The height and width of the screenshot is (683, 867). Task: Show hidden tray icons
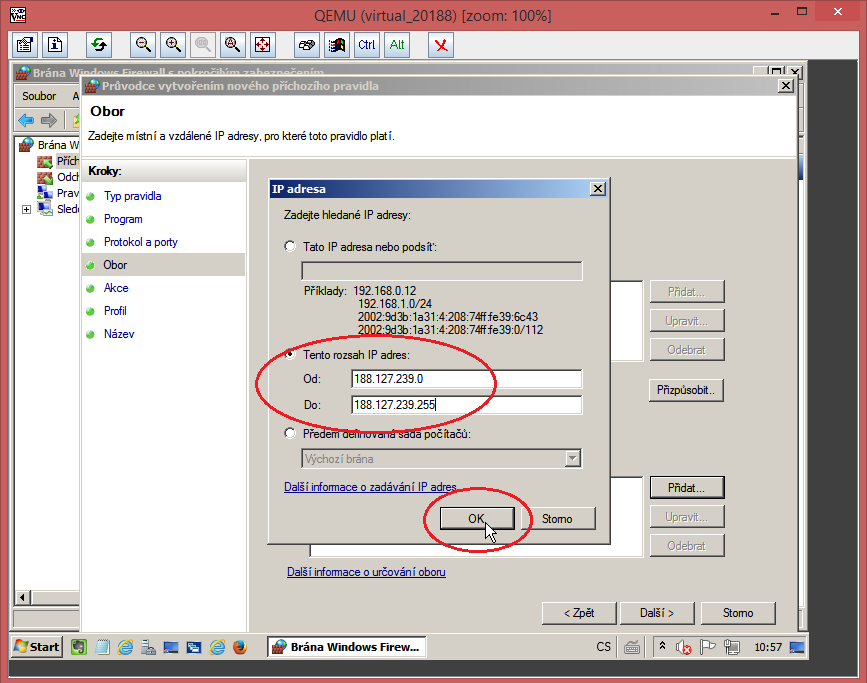pyautogui.click(x=662, y=646)
